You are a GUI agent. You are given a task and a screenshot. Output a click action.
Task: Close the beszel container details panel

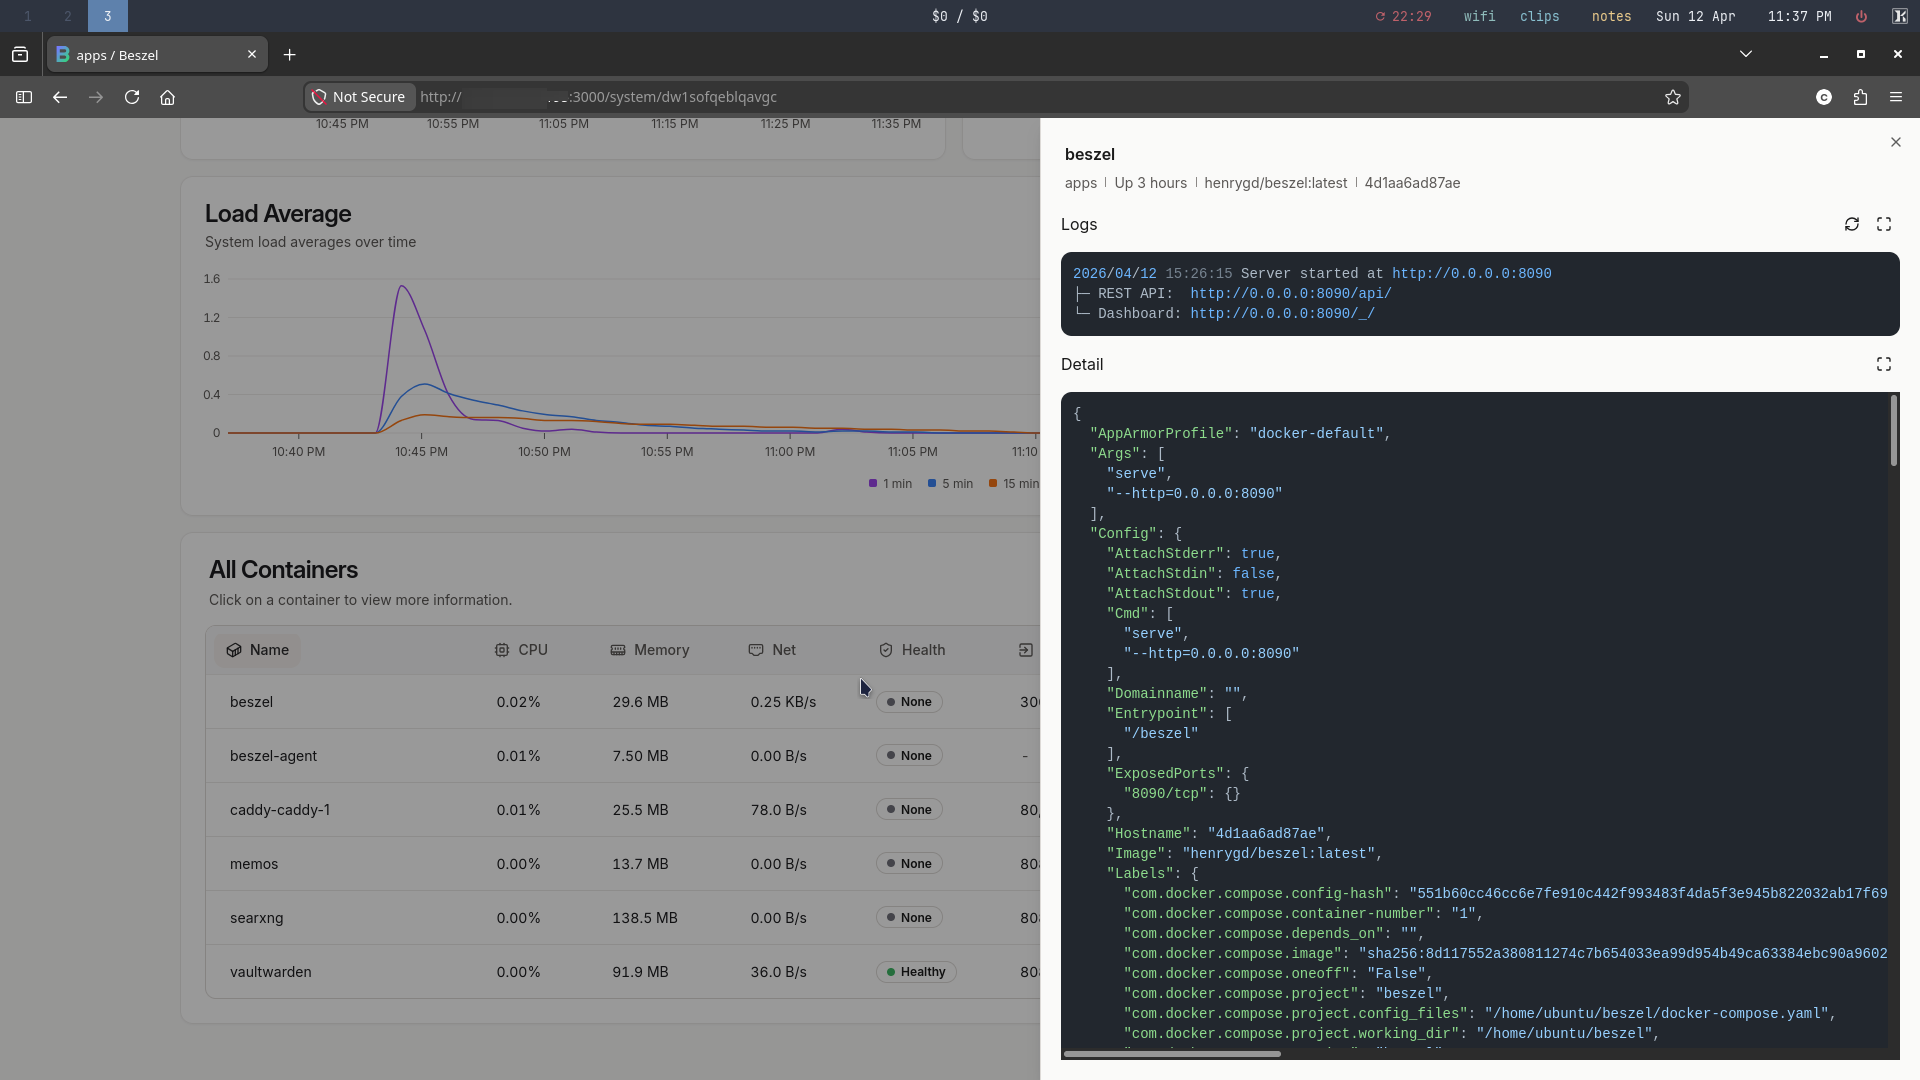[1896, 142]
